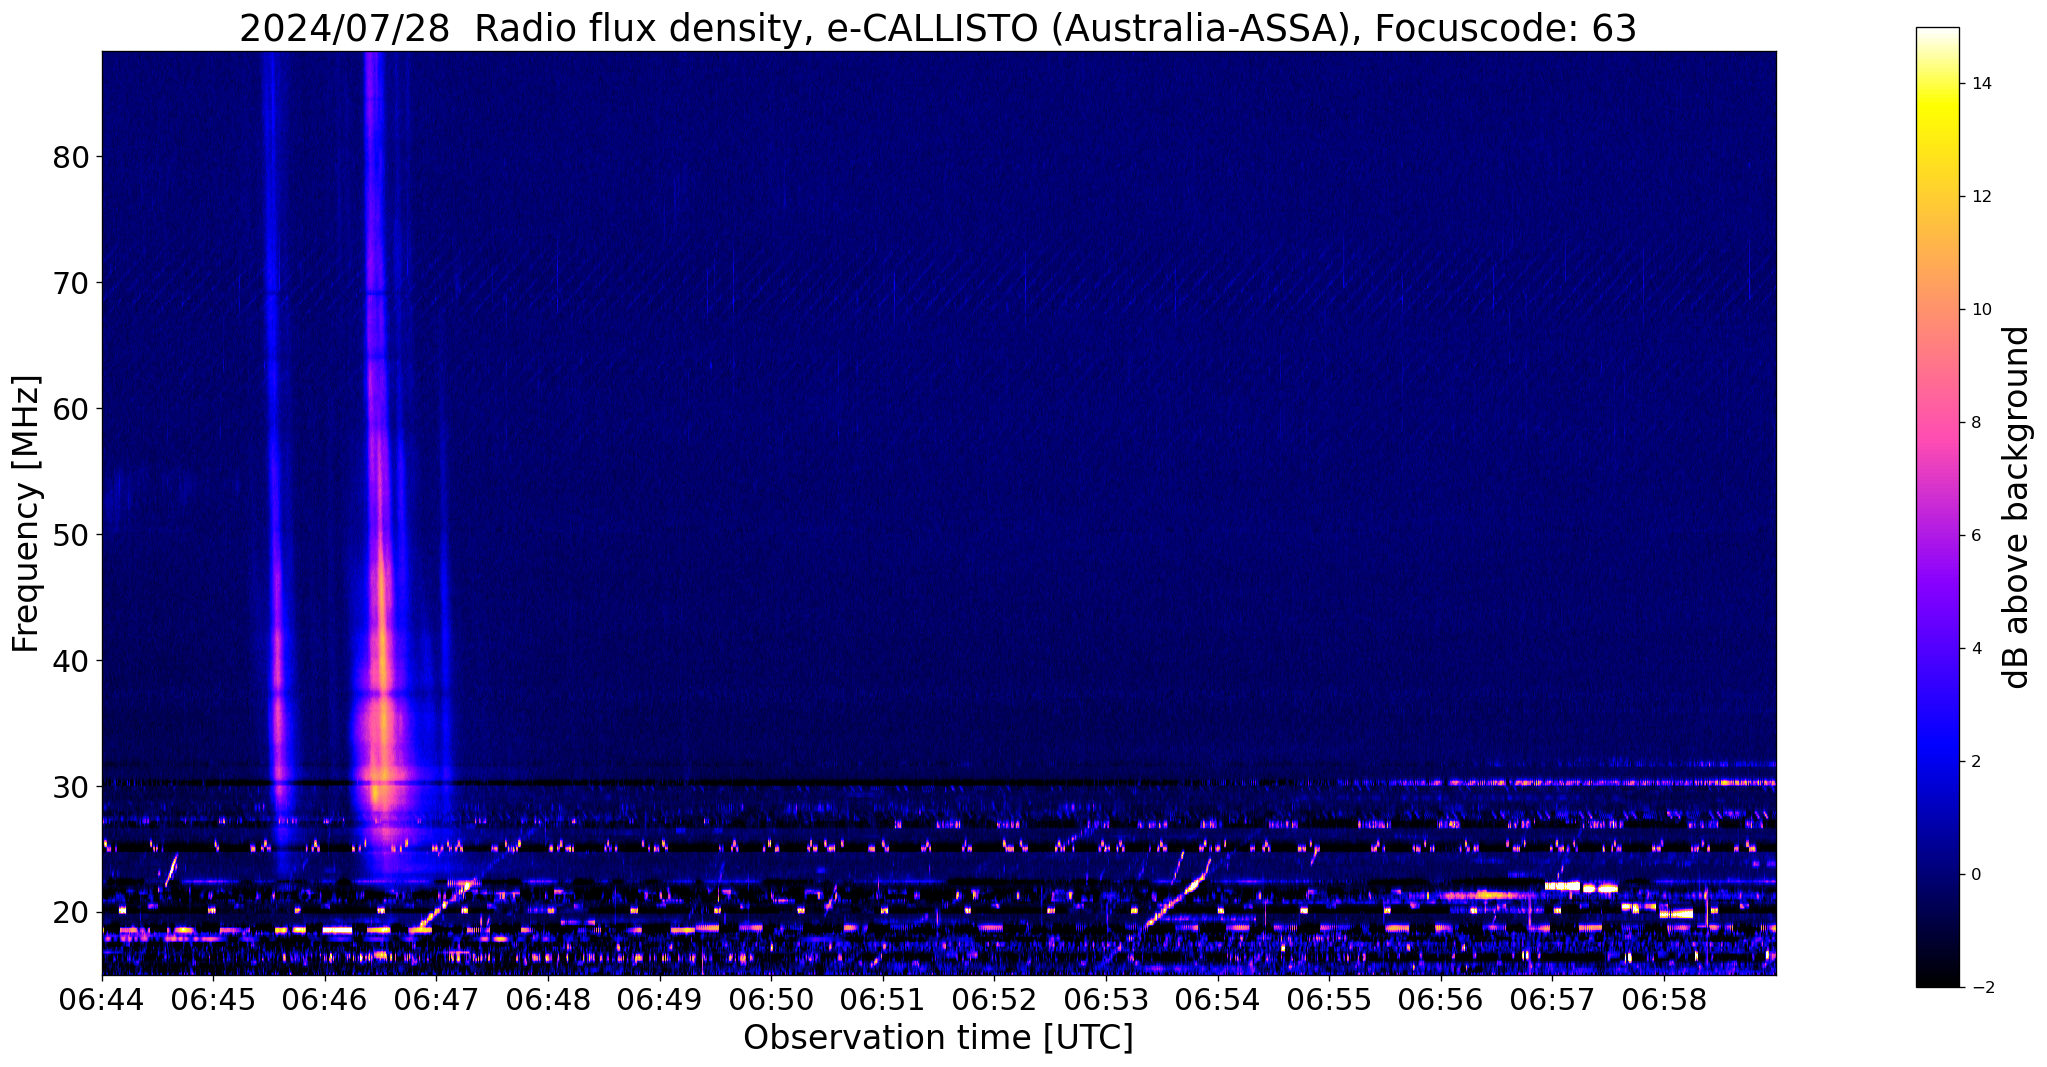Click the 'Frequency [MHz]' axis label
Image resolution: width=2047 pixels, height=1067 pixels.
click(27, 514)
